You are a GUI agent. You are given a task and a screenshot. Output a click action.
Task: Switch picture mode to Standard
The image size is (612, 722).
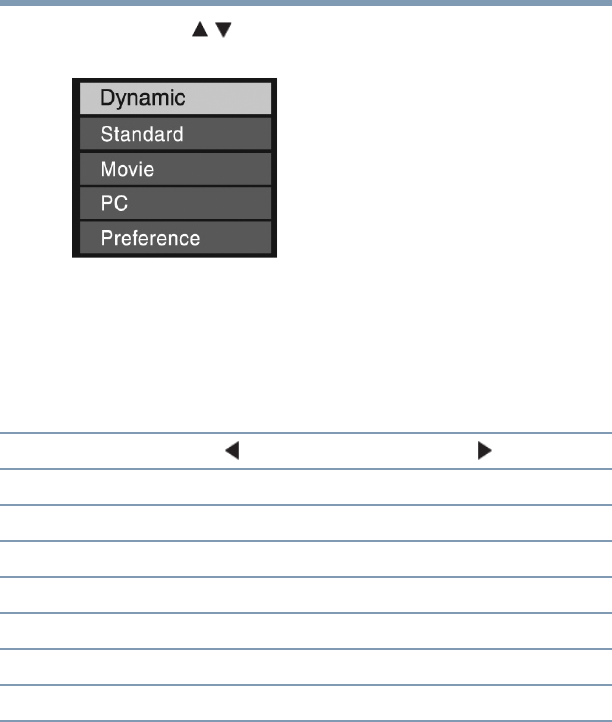pyautogui.click(x=173, y=133)
